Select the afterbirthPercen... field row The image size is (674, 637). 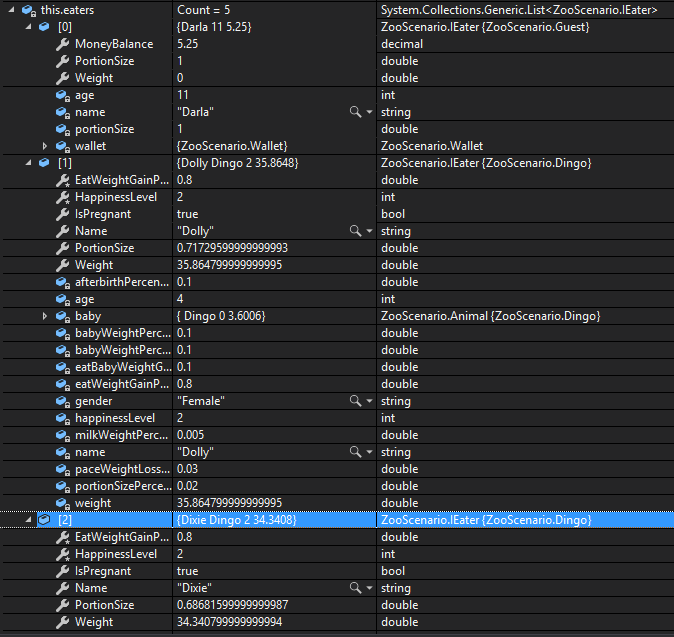click(338, 282)
